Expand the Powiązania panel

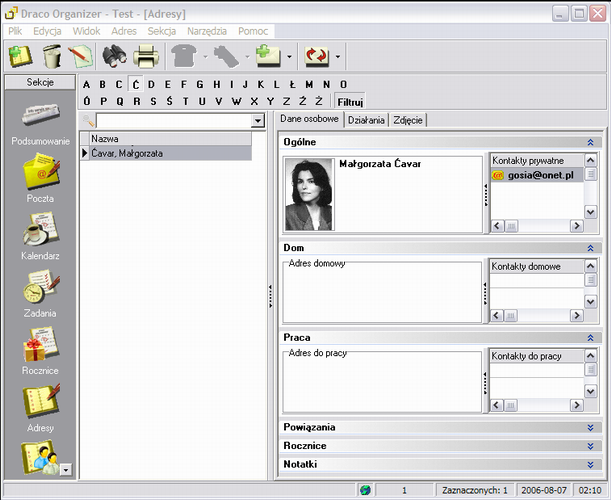click(x=590, y=428)
